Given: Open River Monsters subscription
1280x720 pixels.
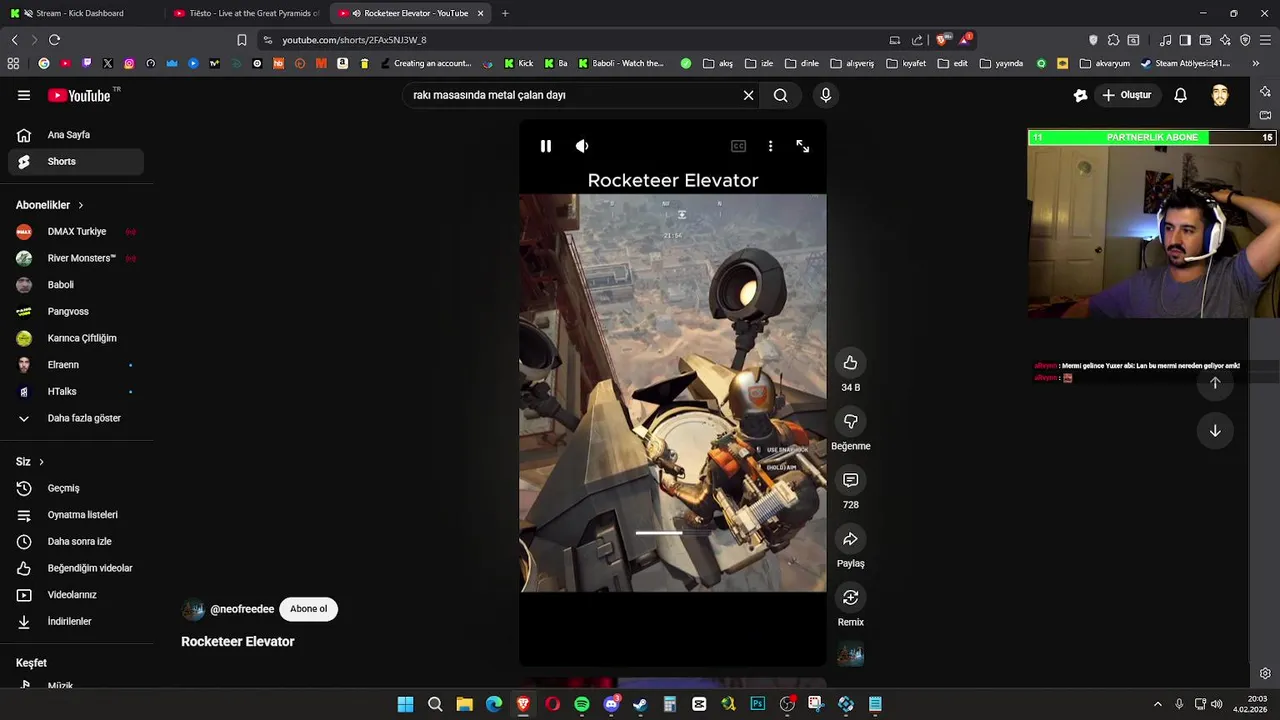Looking at the screenshot, I should [76, 258].
